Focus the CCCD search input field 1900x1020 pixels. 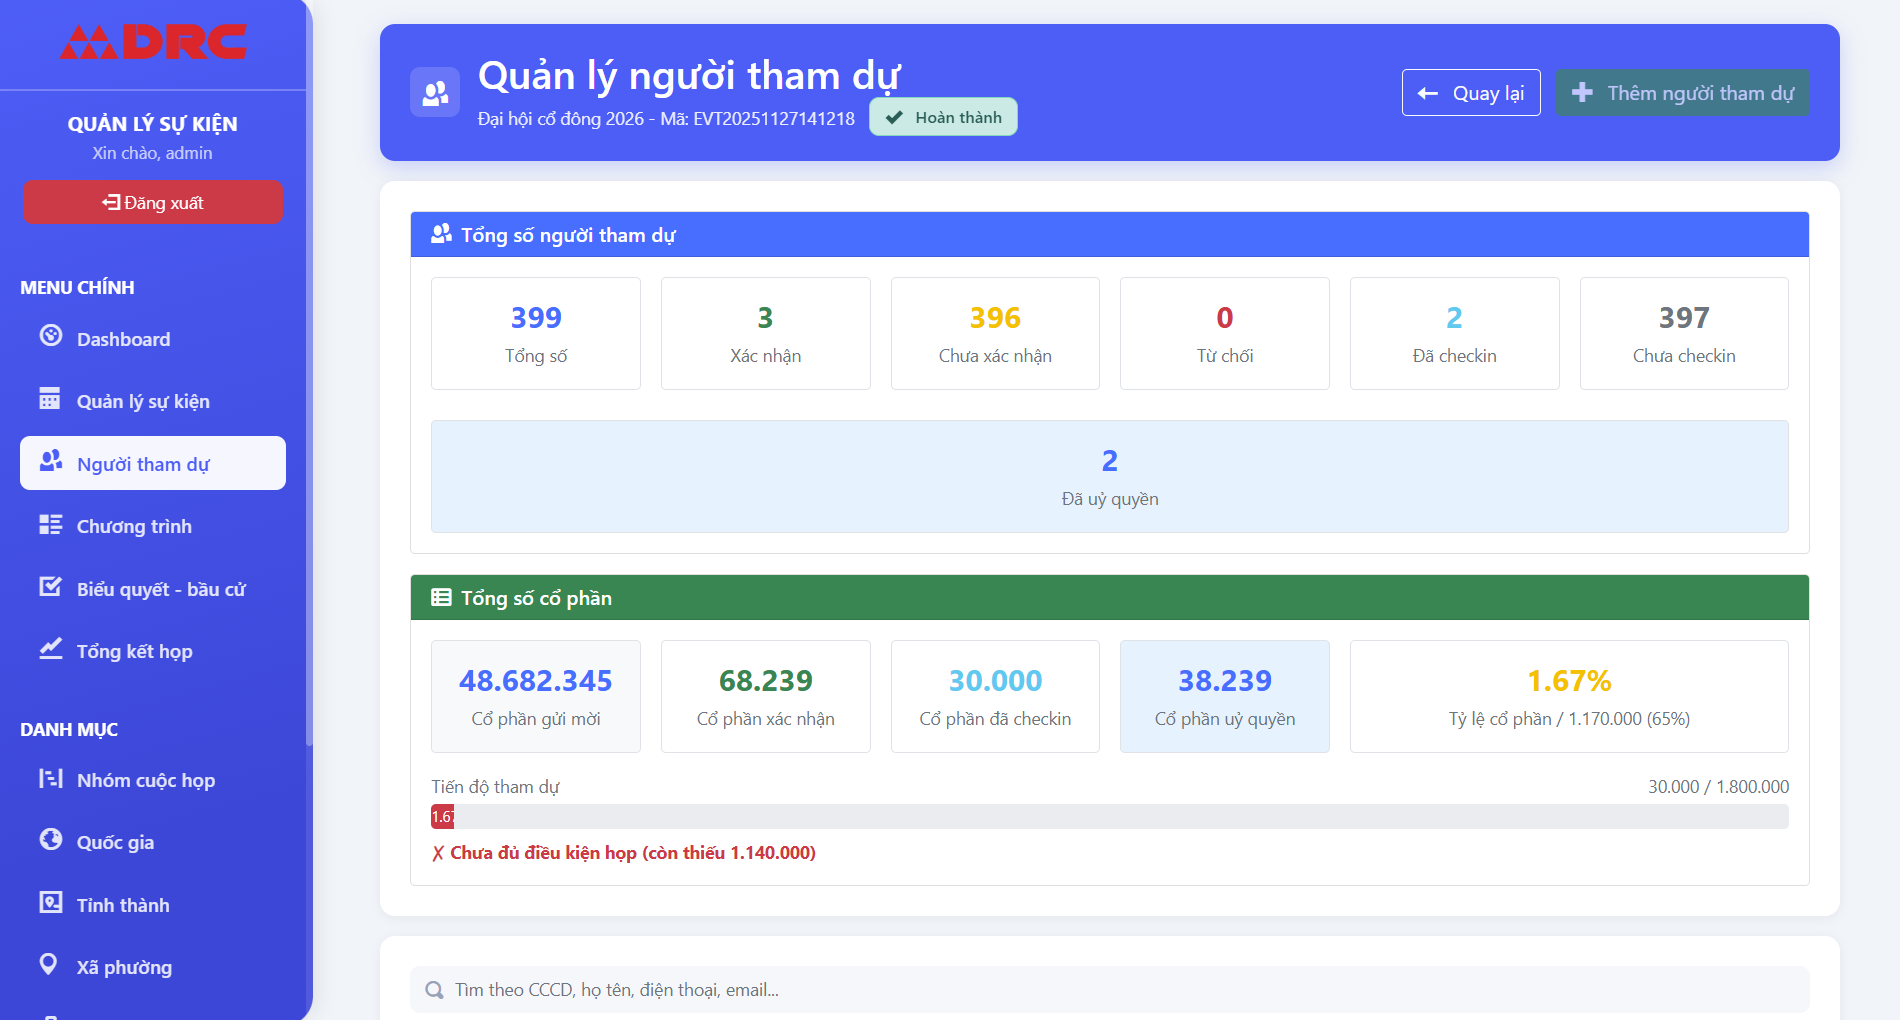1109,989
